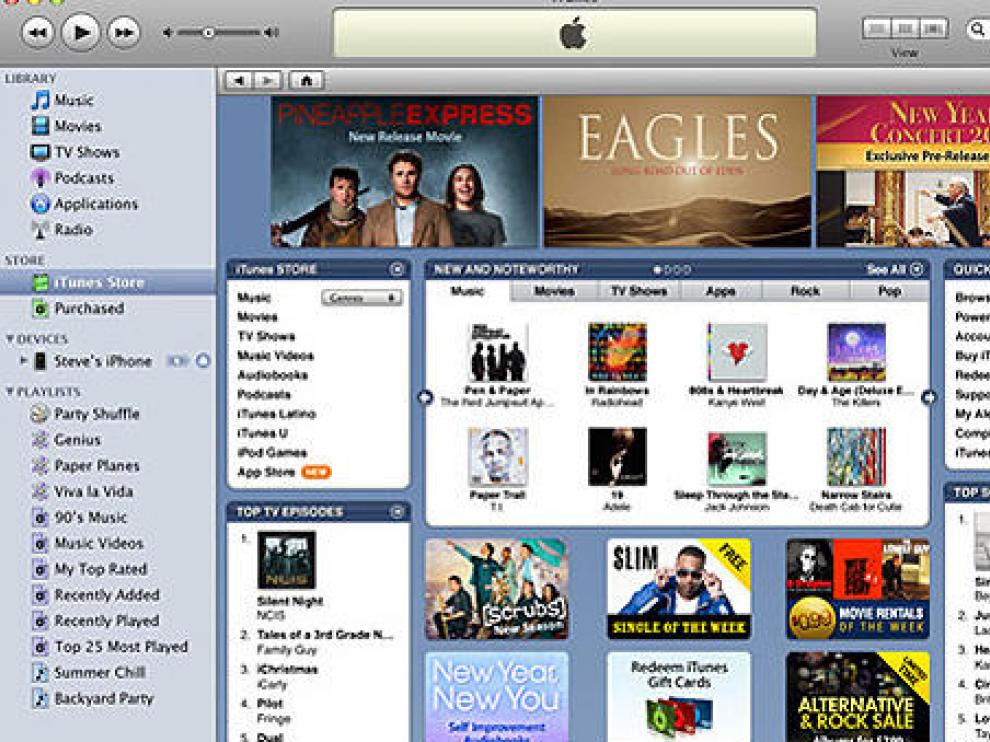
Task: Mute via low-volume speaker icon
Action: click(167, 32)
